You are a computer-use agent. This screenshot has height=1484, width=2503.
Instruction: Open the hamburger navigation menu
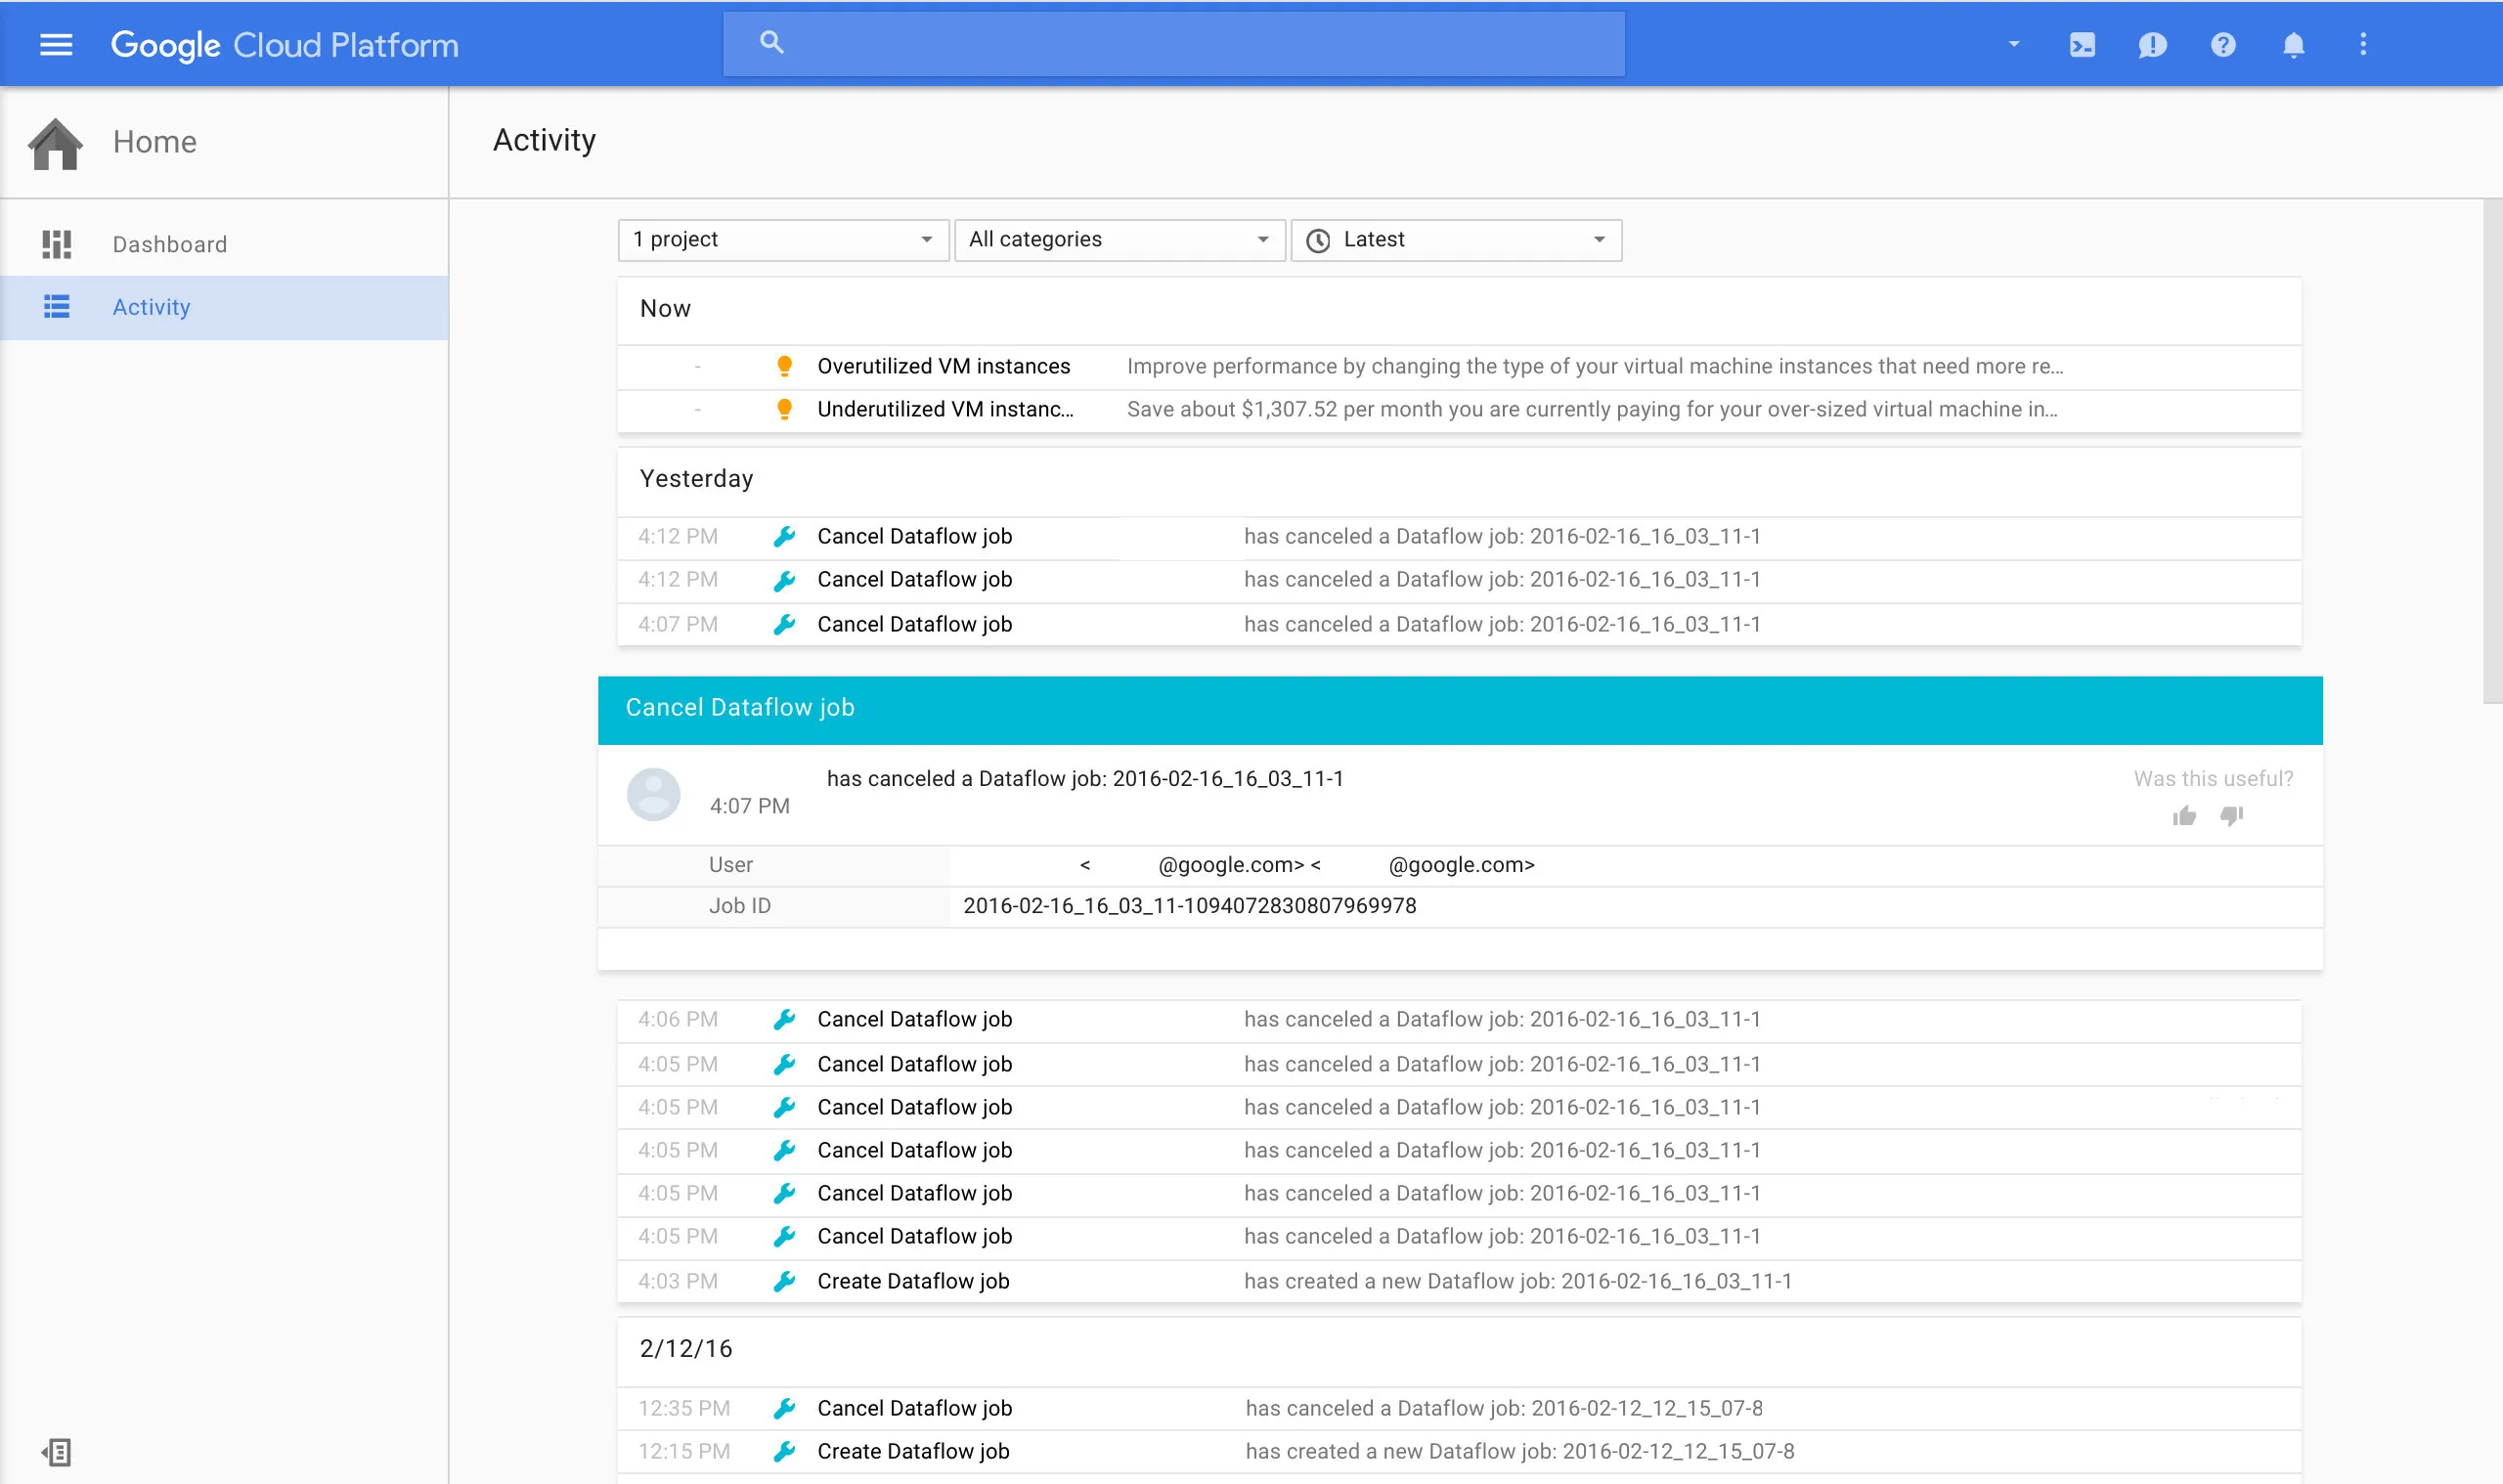coord(56,45)
